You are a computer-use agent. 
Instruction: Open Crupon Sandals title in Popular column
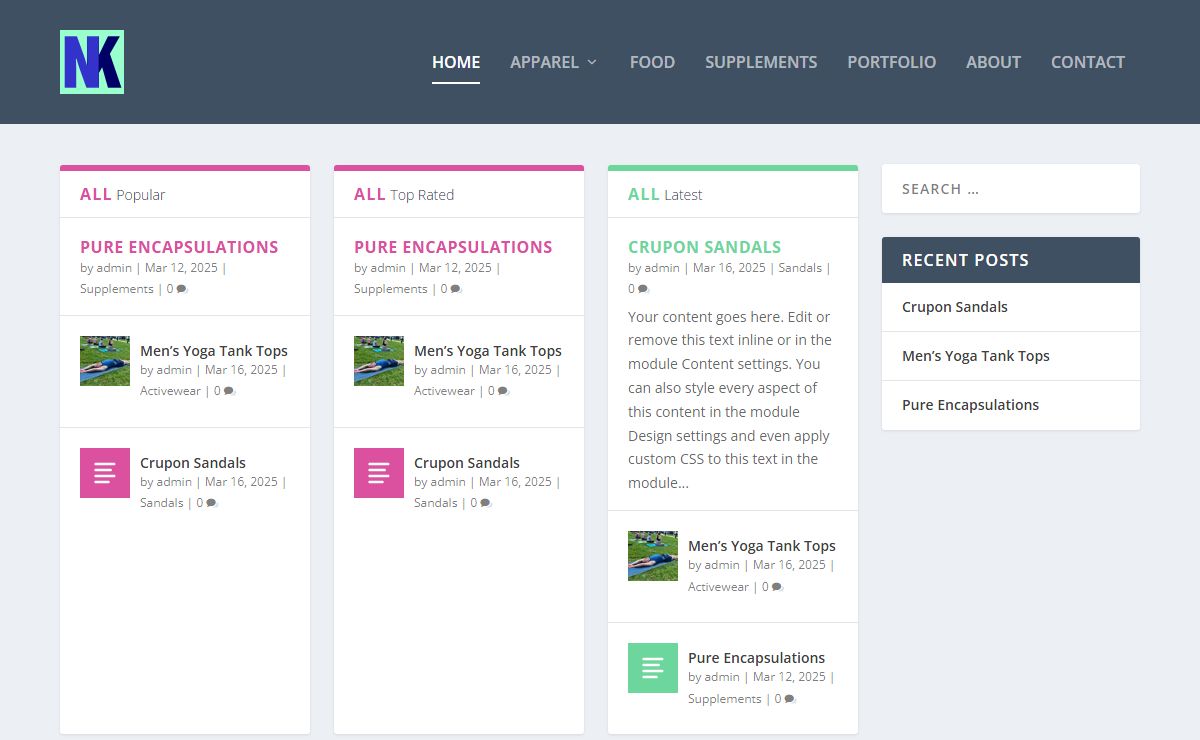coord(193,463)
